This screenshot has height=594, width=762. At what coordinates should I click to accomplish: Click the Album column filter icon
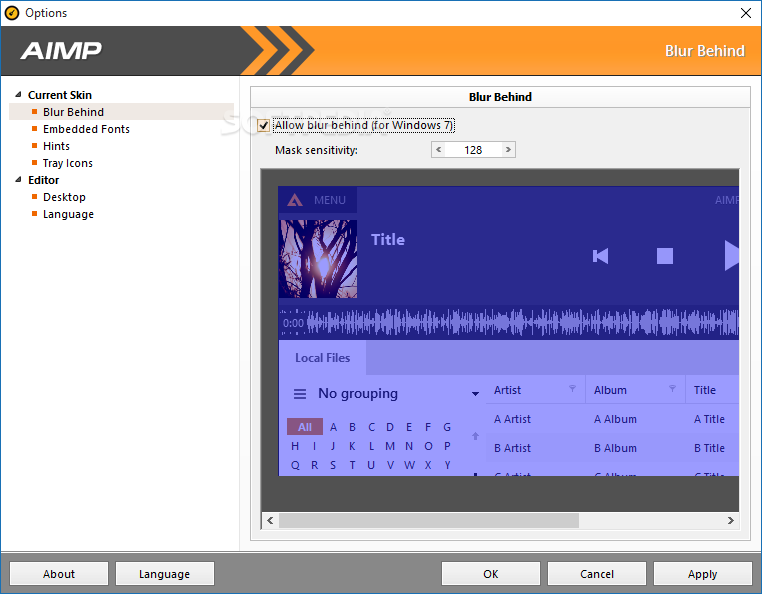[x=673, y=388]
